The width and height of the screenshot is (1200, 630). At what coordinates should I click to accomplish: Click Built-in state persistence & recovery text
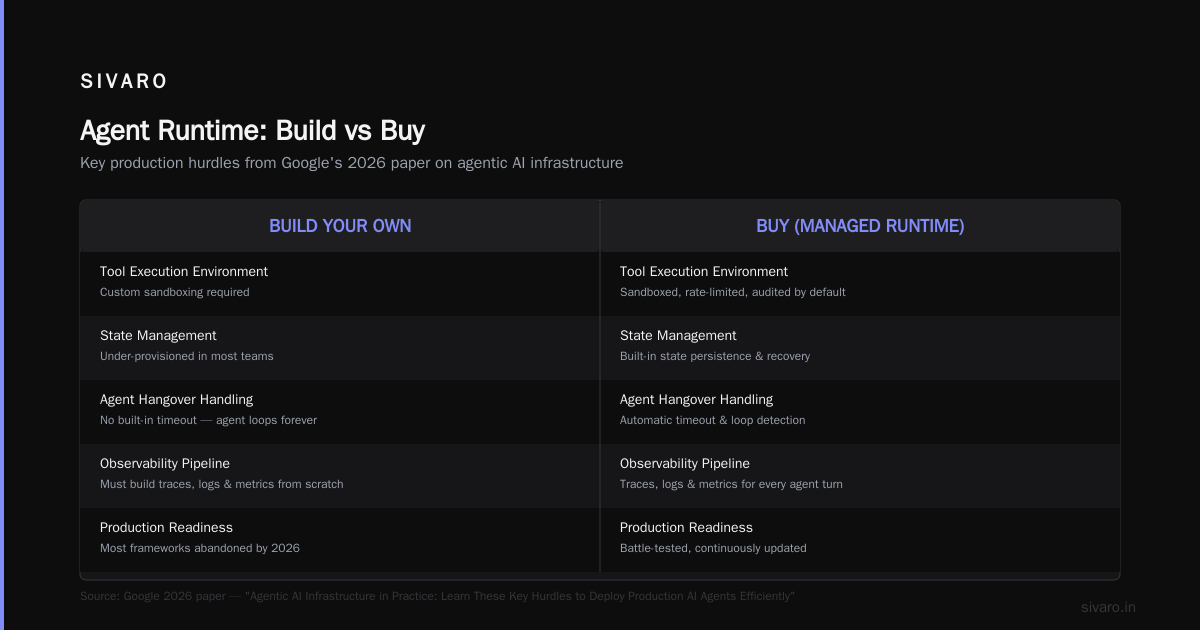click(715, 357)
